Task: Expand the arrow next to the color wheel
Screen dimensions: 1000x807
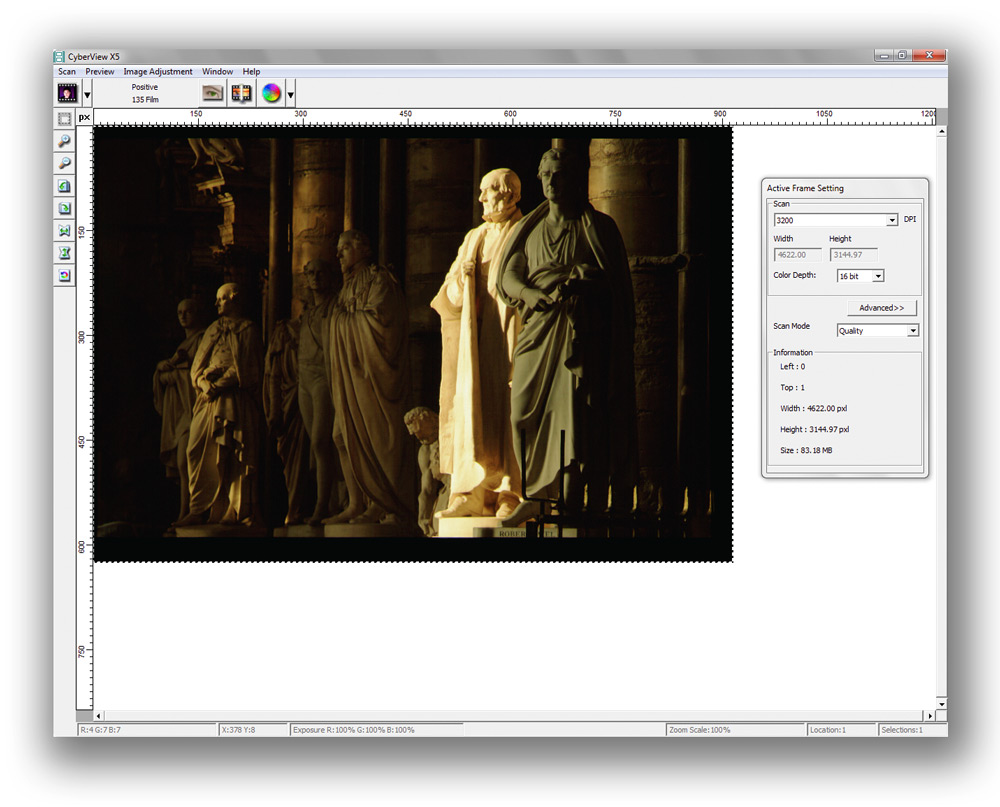Action: [x=290, y=95]
